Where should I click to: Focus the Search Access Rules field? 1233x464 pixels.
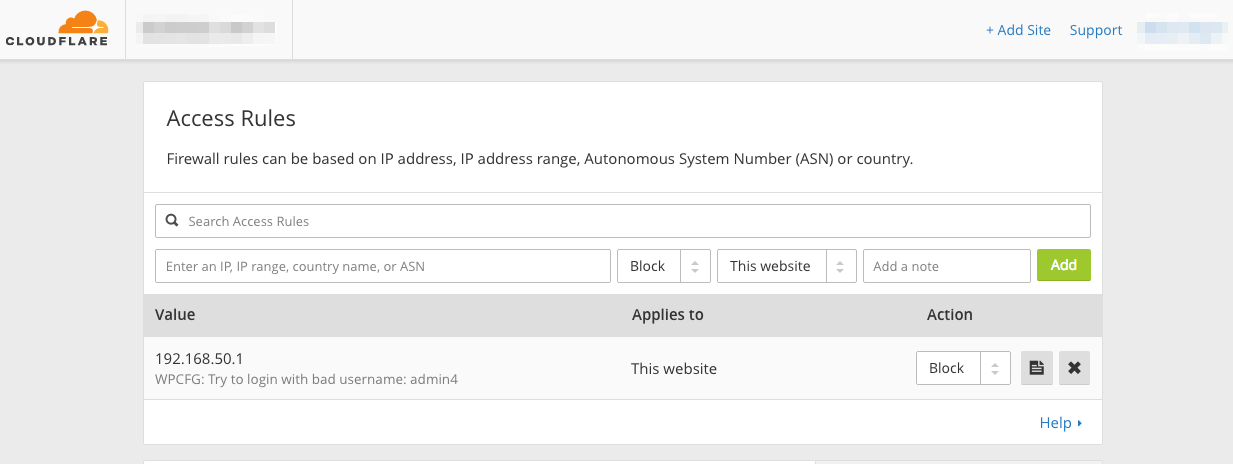623,221
